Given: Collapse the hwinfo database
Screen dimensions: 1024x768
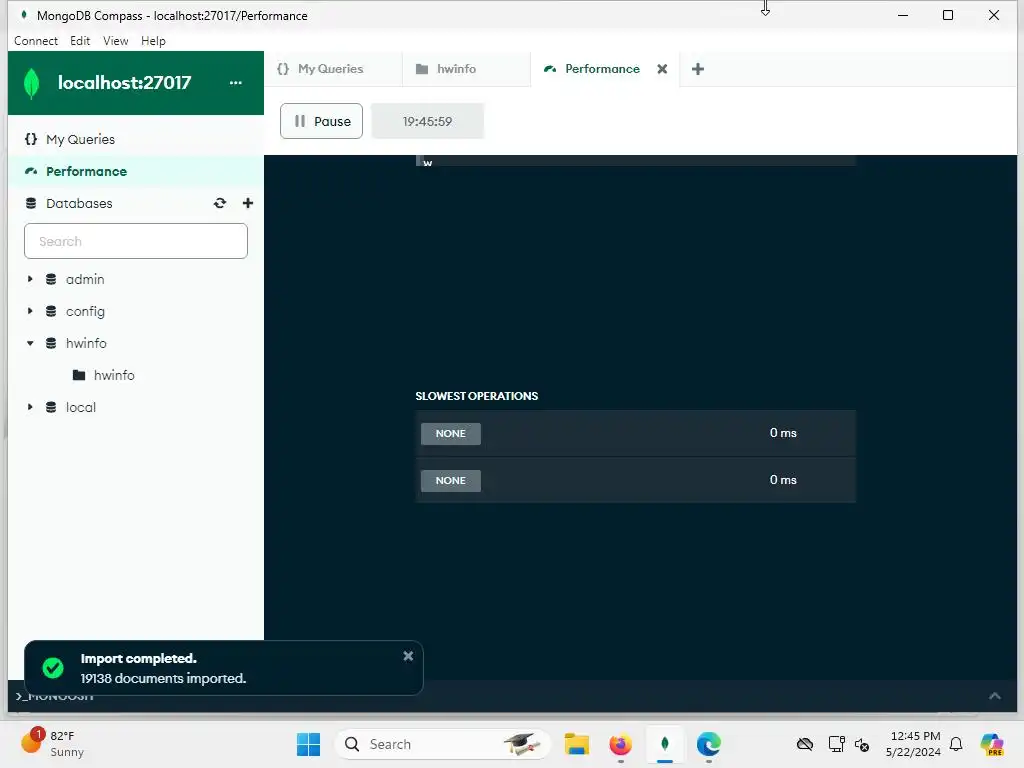Looking at the screenshot, I should (30, 344).
